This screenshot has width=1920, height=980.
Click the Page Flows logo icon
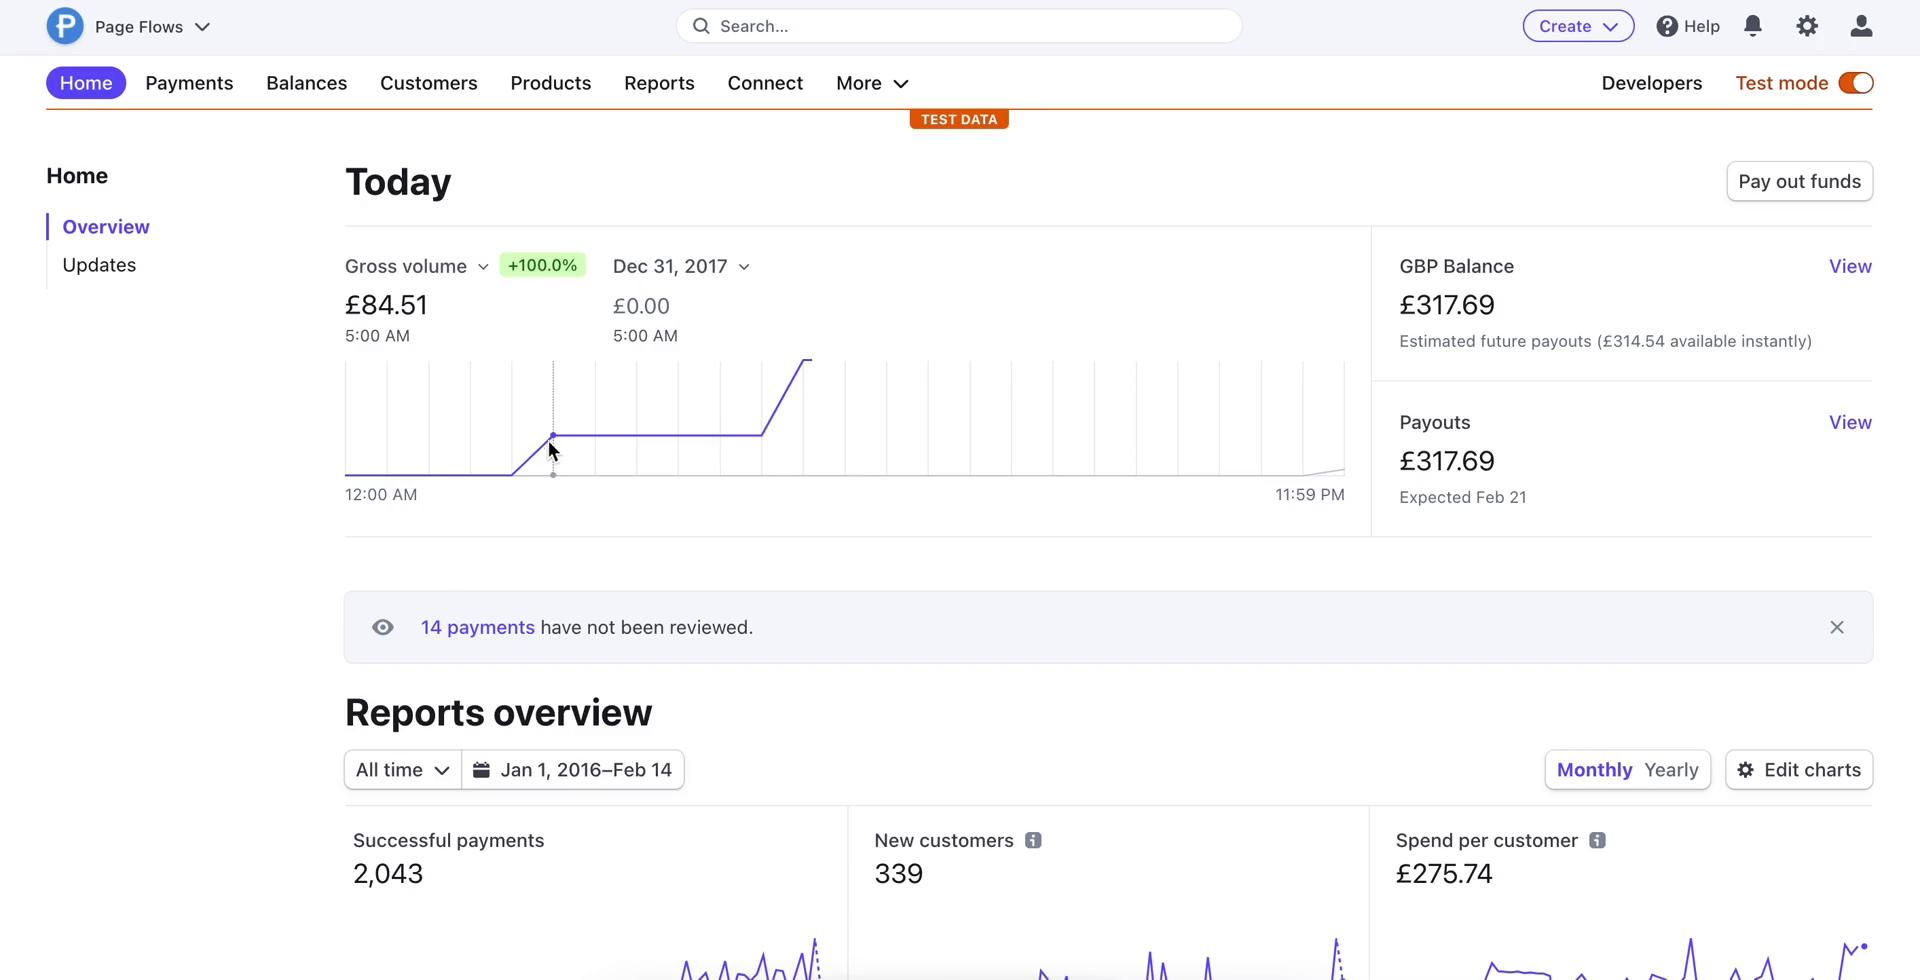(x=65, y=26)
